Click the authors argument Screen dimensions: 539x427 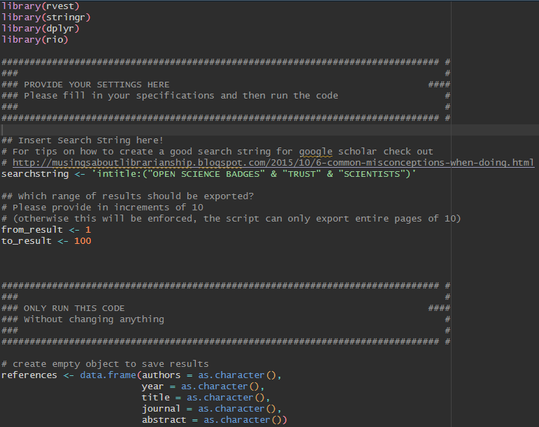coord(161,375)
